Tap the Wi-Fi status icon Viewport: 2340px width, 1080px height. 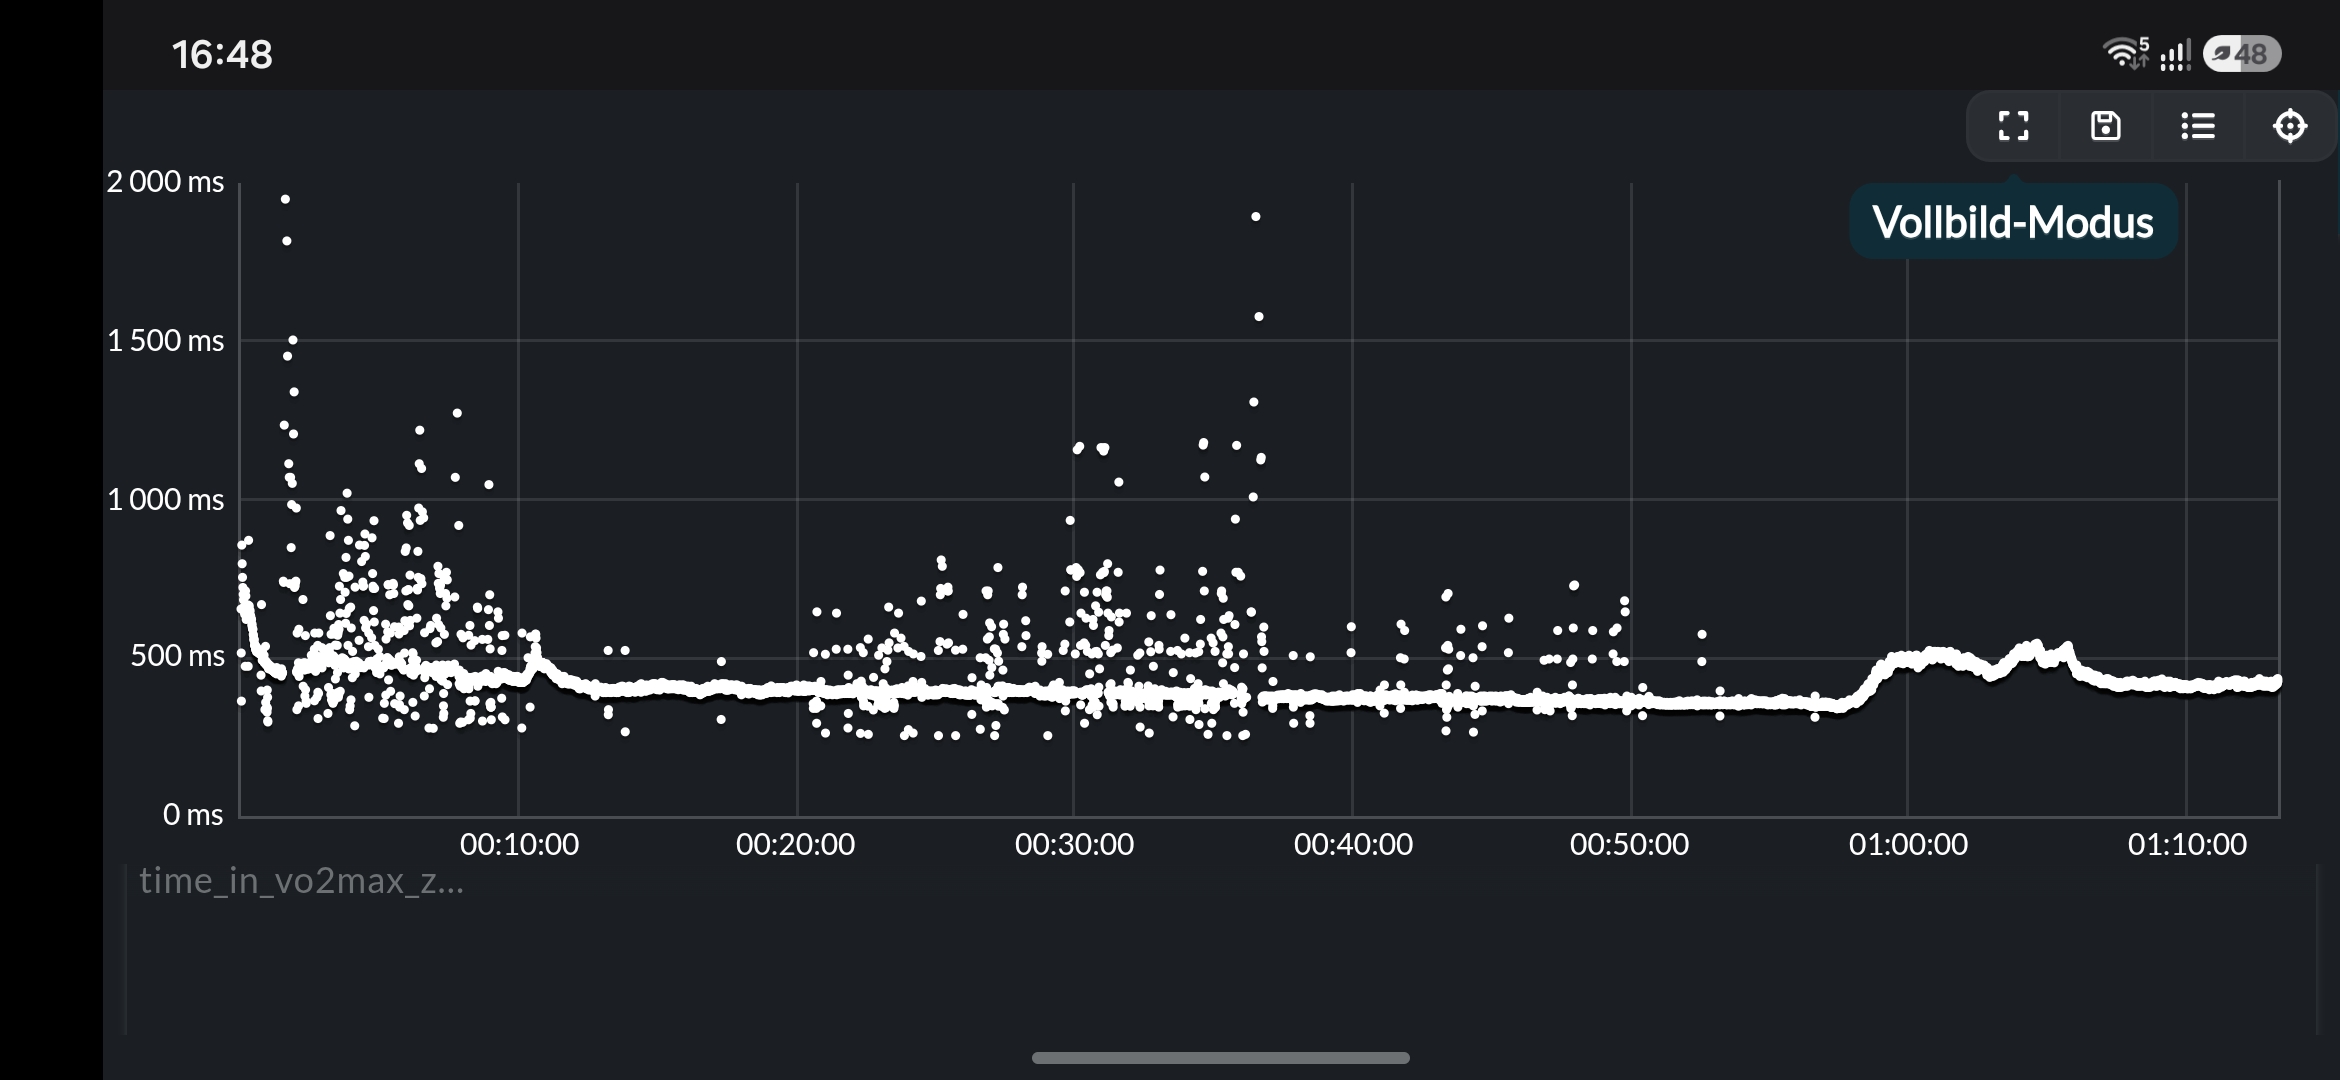(x=2125, y=53)
